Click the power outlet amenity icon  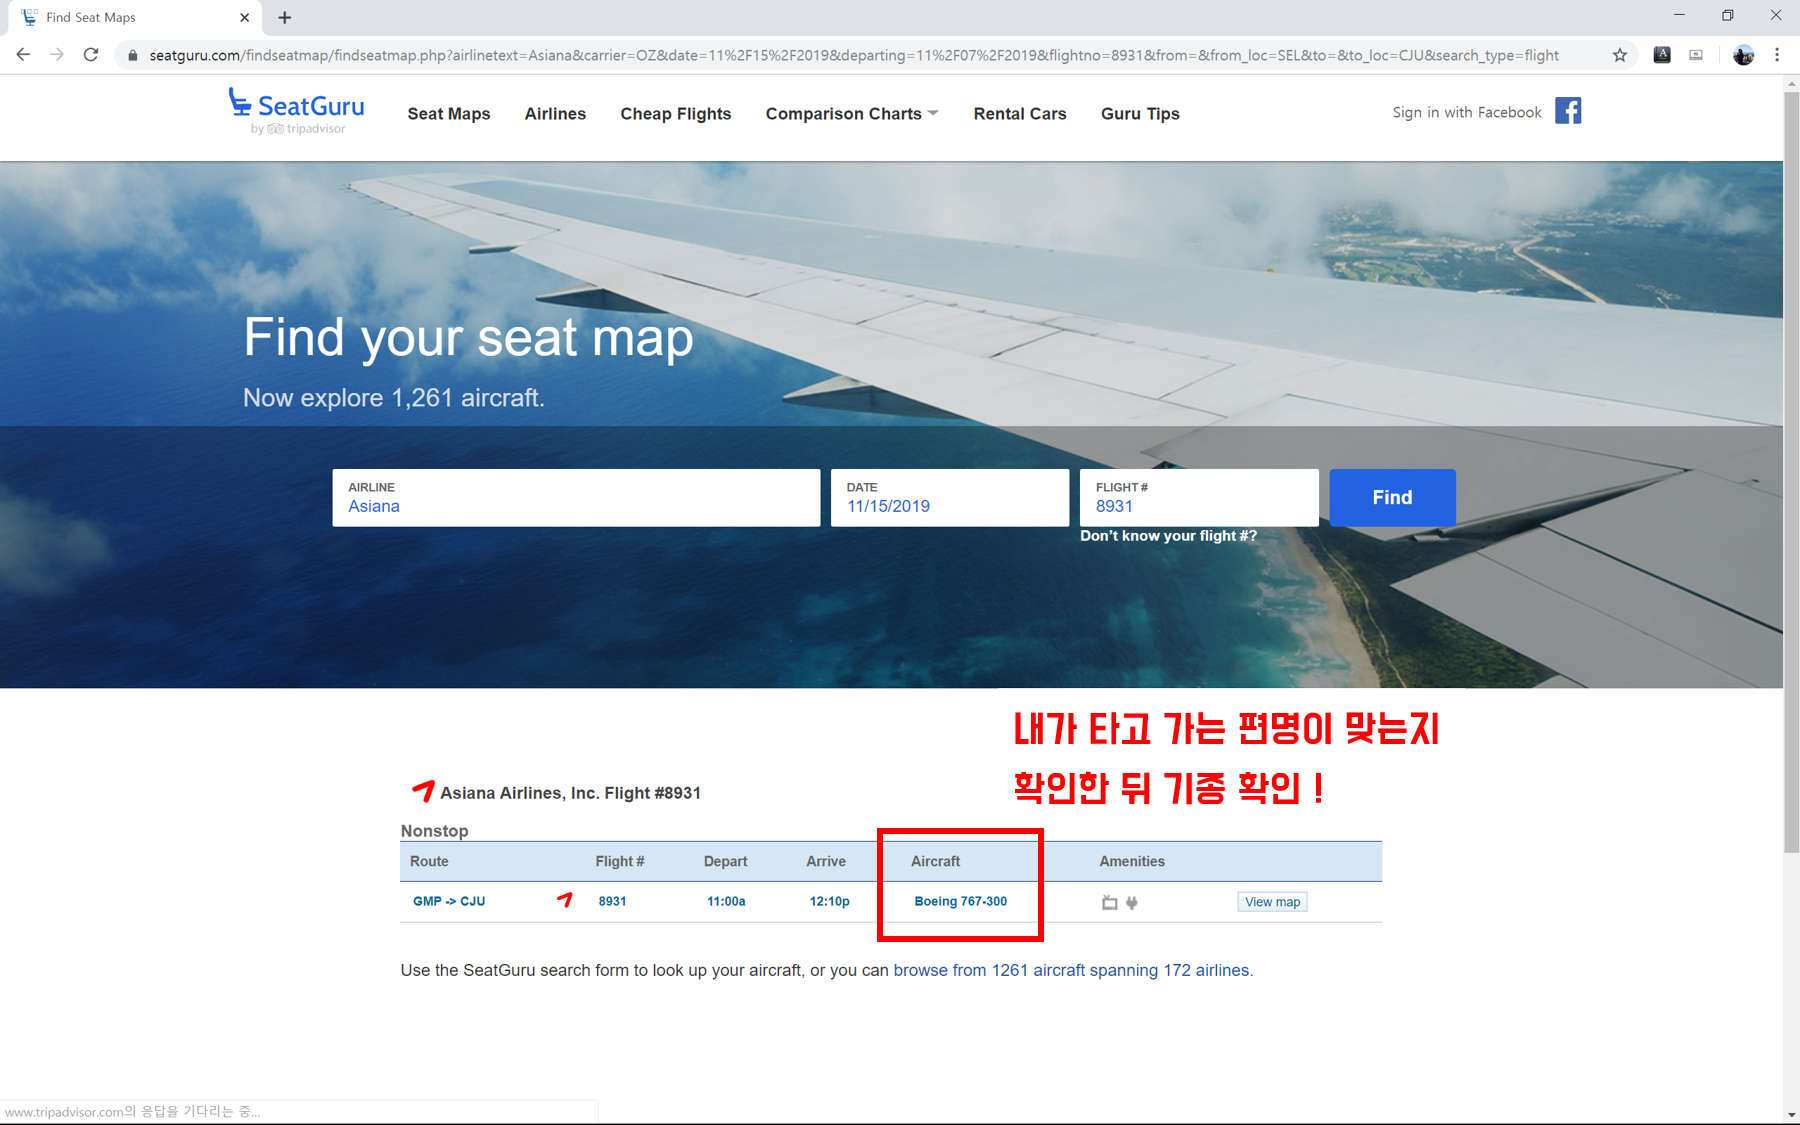1131,902
